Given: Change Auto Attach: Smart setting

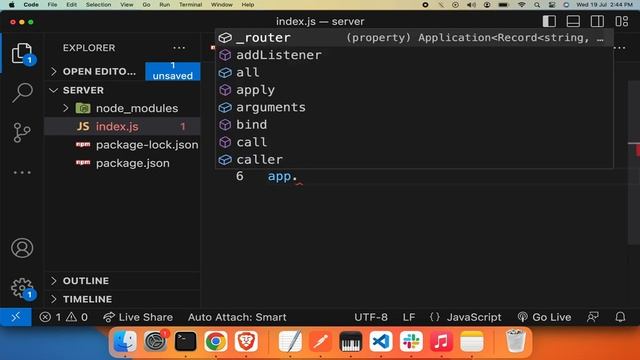Looking at the screenshot, I should coord(237,317).
